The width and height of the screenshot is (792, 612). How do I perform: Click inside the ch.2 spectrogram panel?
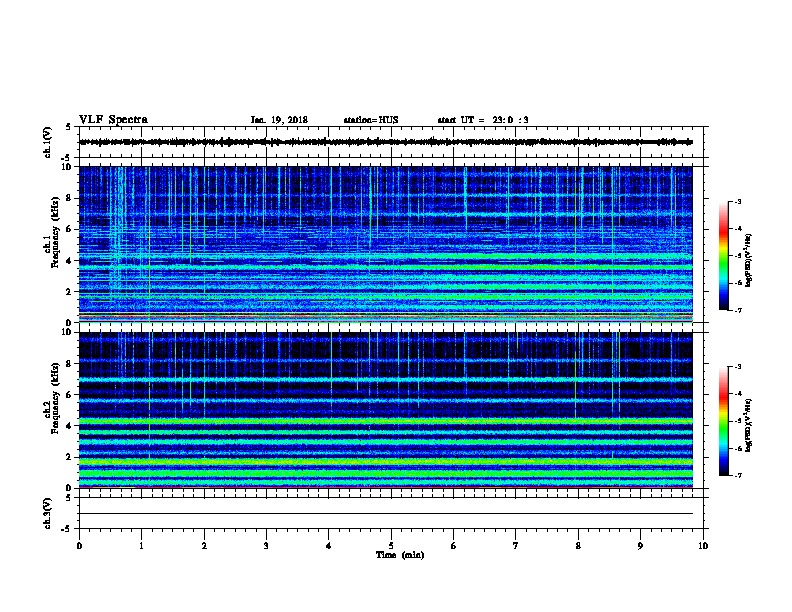(385, 410)
